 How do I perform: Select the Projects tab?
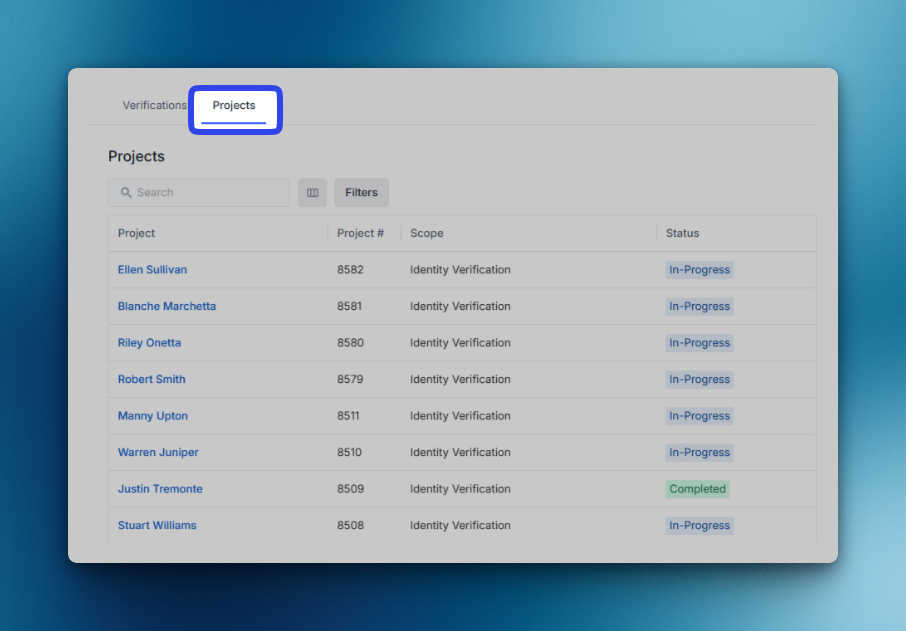click(x=234, y=106)
